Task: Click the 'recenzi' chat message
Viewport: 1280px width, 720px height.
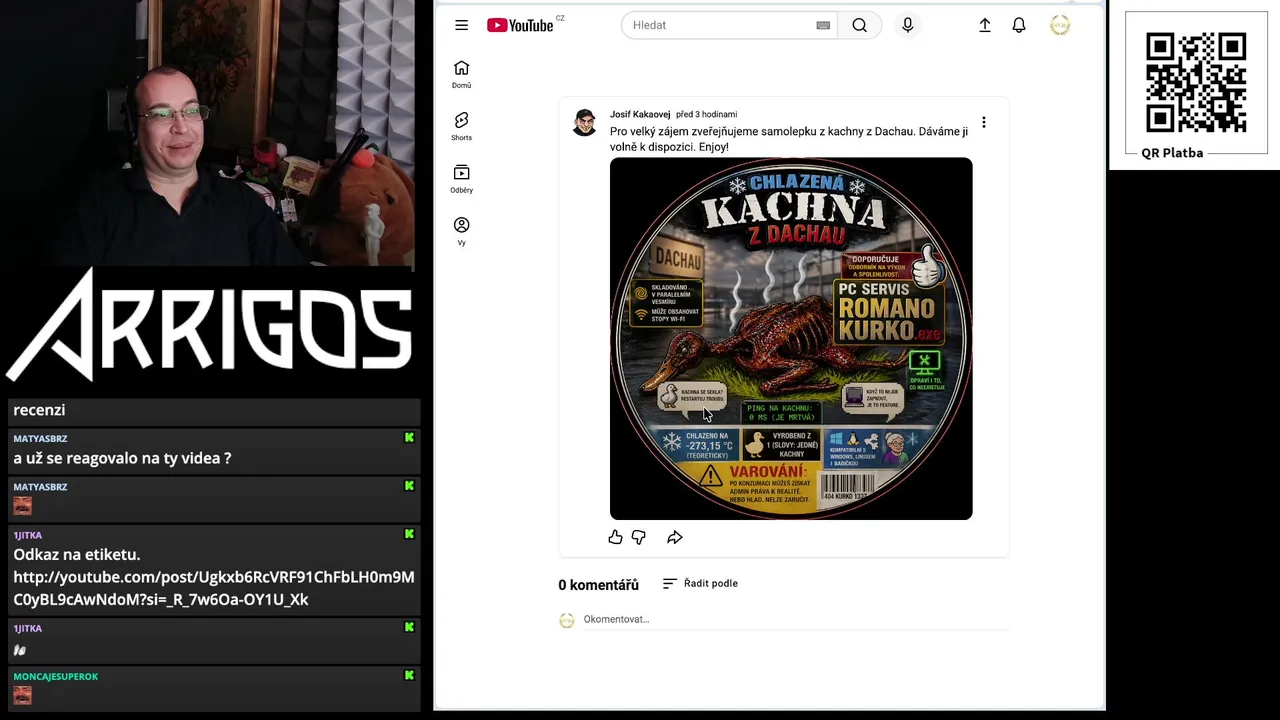Action: point(39,410)
